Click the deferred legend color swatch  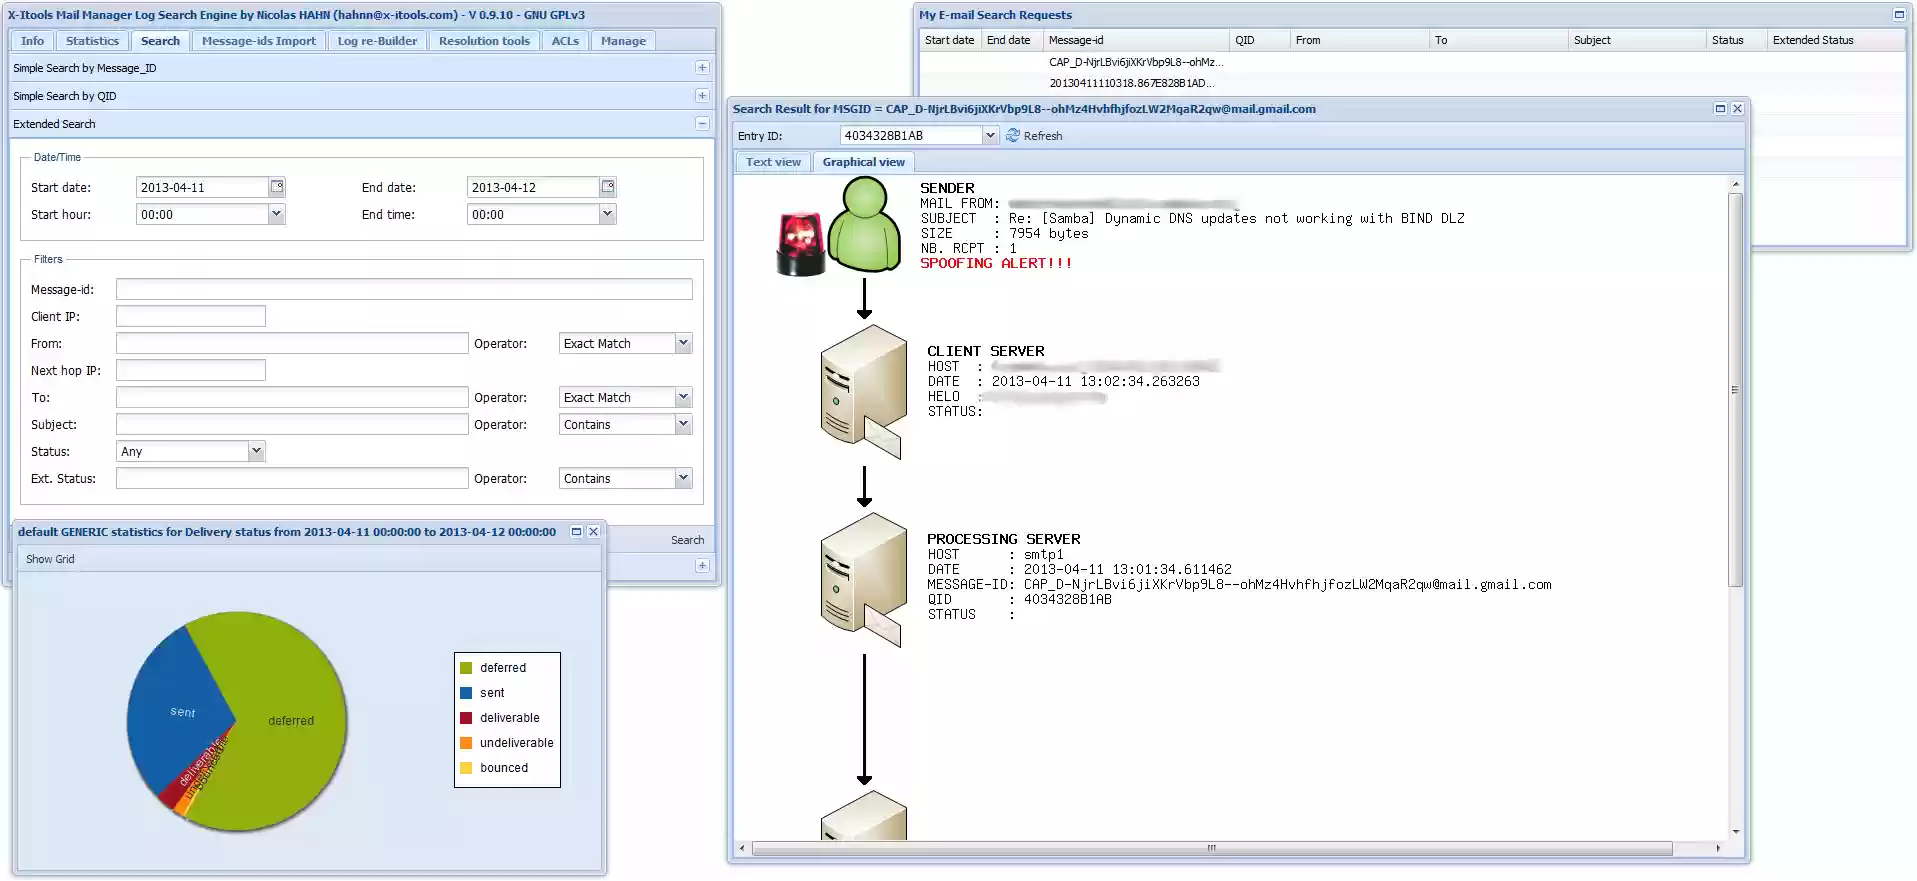pyautogui.click(x=466, y=668)
